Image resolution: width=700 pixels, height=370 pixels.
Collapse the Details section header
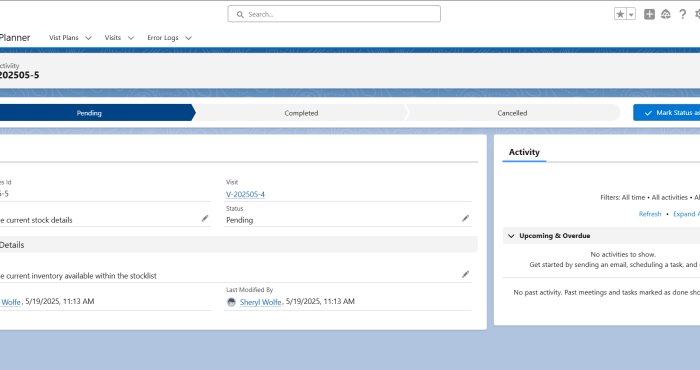point(239,245)
